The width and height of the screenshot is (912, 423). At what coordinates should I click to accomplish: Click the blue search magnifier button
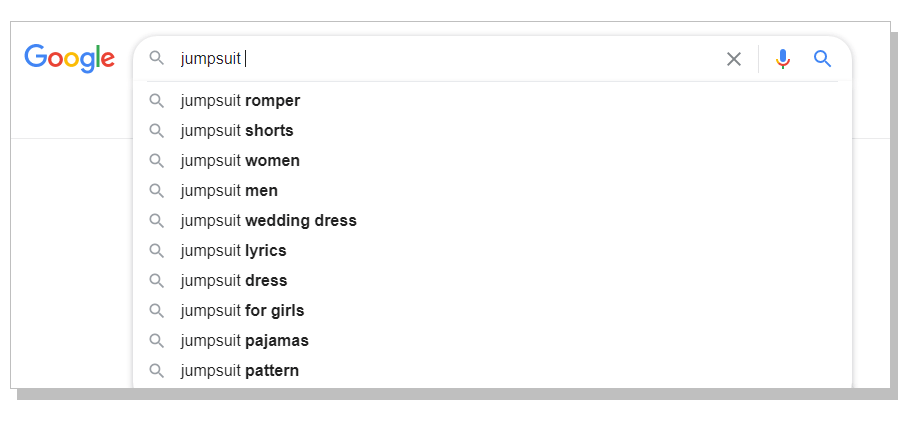(823, 59)
